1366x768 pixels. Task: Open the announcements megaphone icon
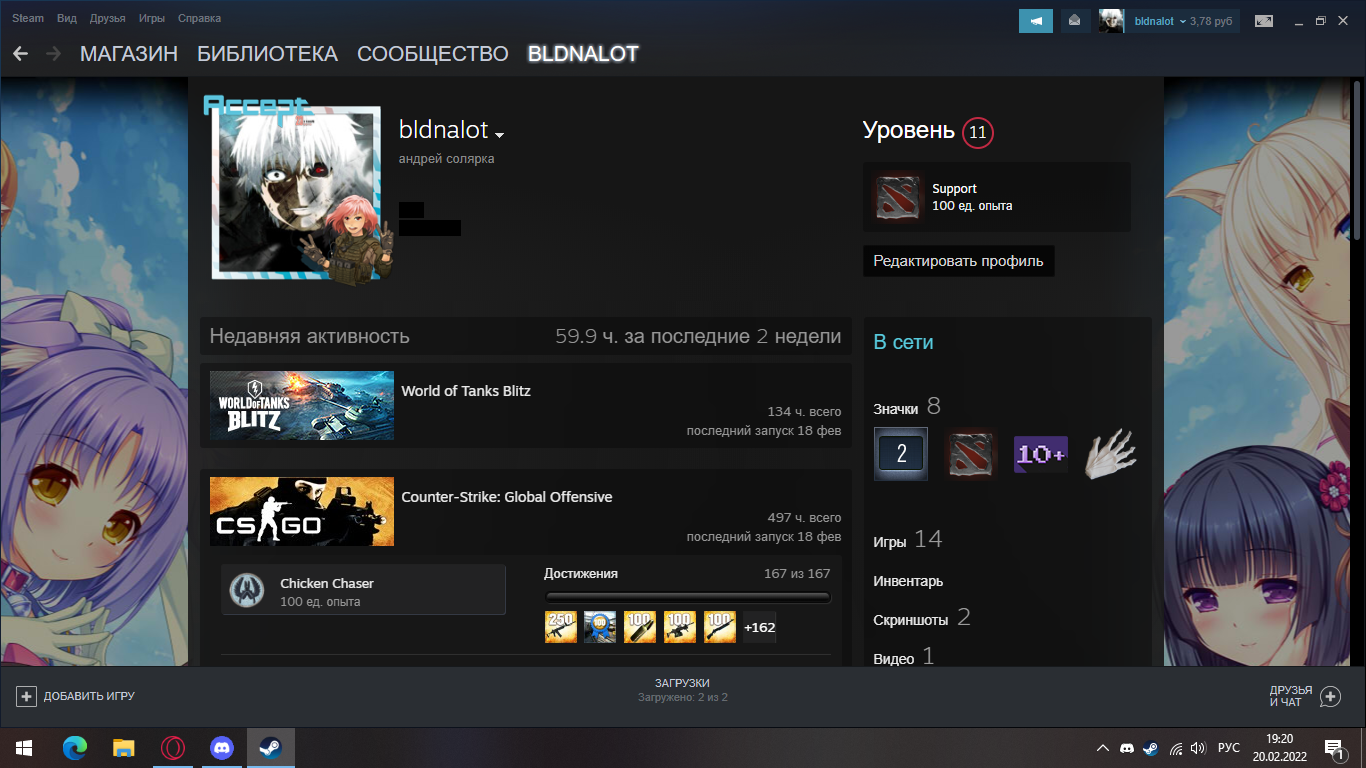point(1036,20)
